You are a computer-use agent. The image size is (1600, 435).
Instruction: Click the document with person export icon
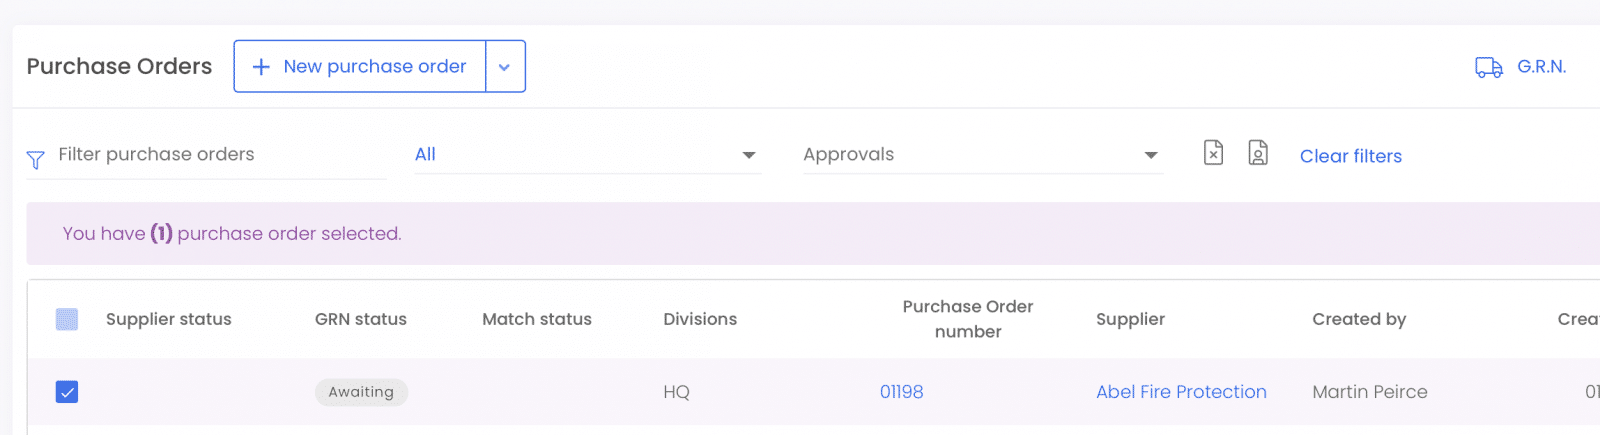click(x=1258, y=153)
